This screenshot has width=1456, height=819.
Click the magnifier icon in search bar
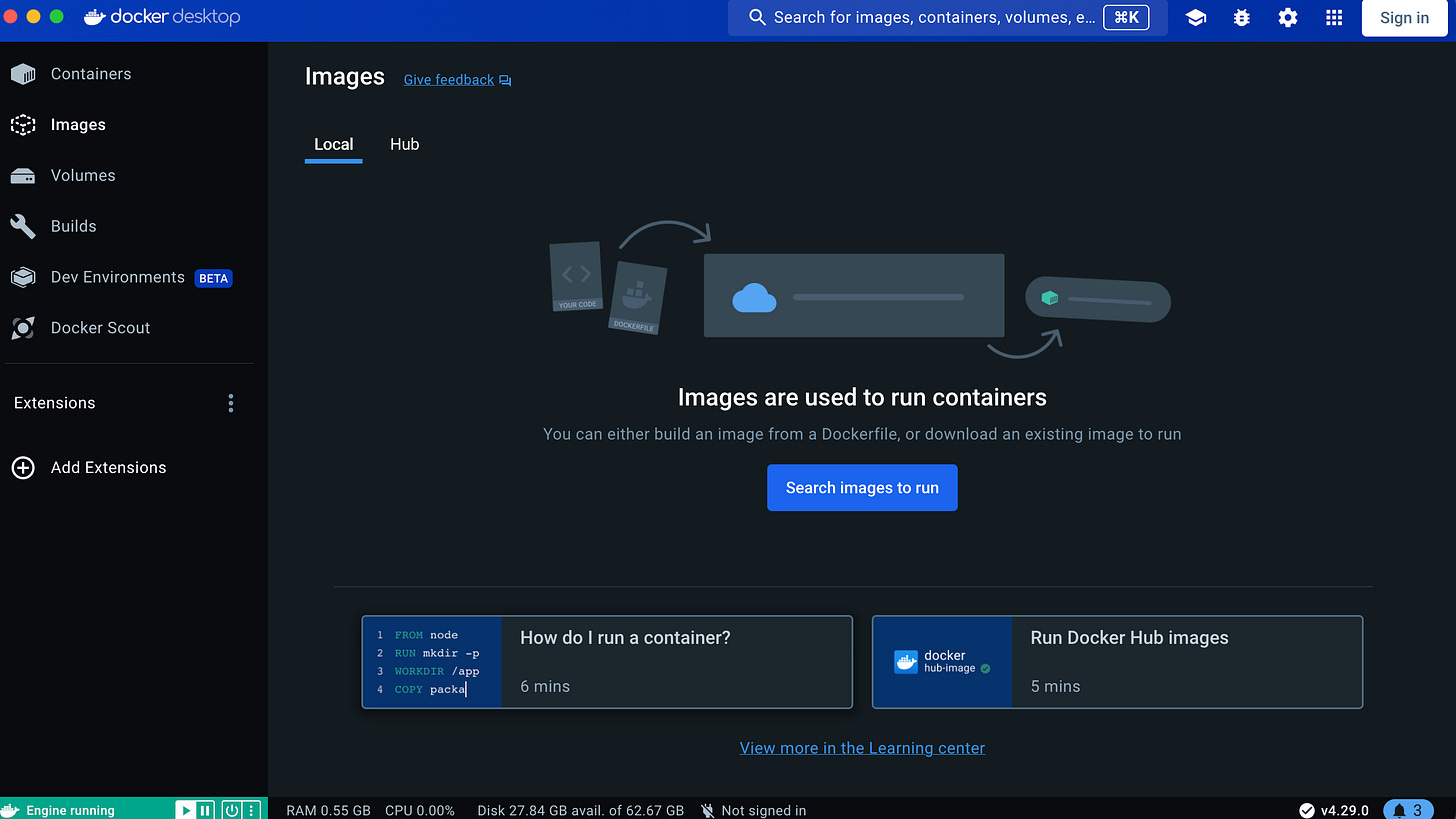pos(757,18)
